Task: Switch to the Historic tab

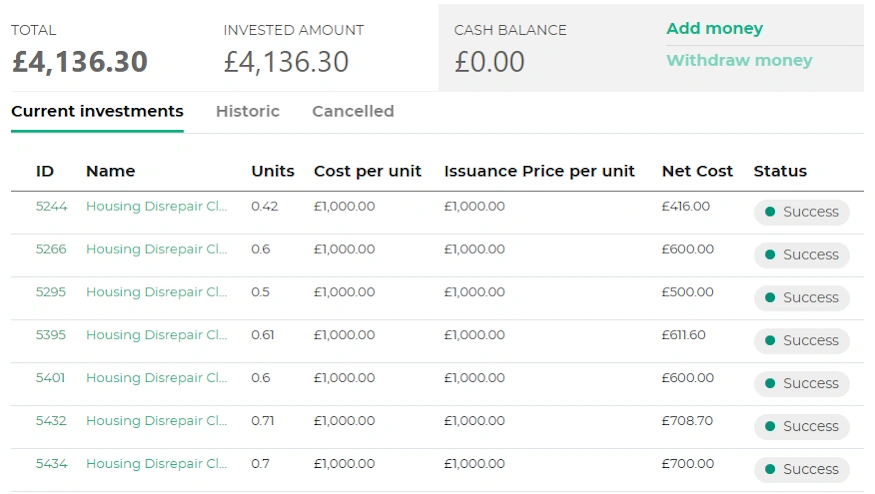Action: pyautogui.click(x=247, y=111)
